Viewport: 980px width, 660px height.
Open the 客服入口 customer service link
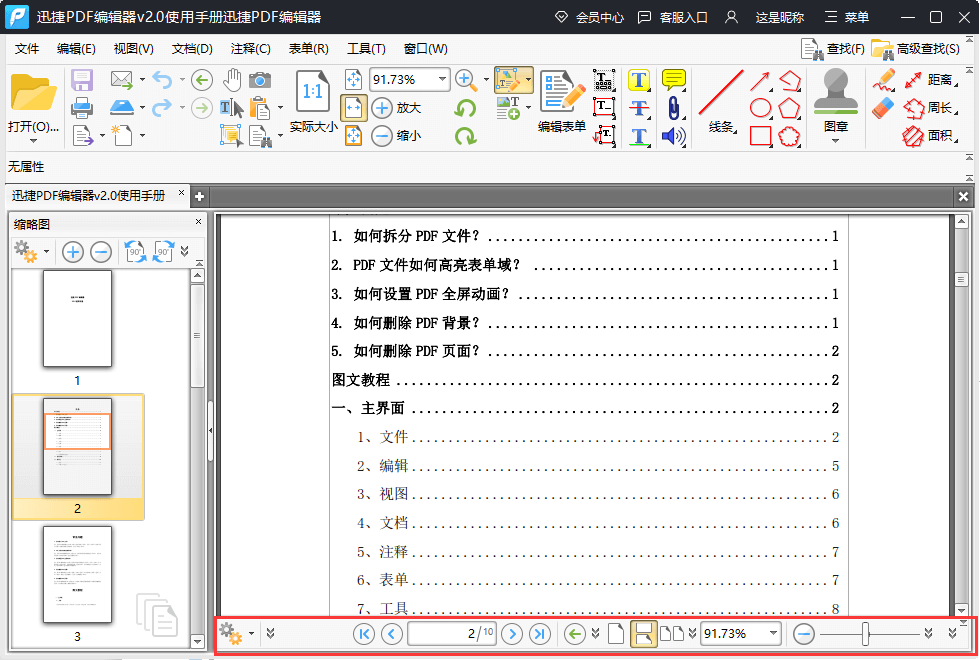point(672,17)
